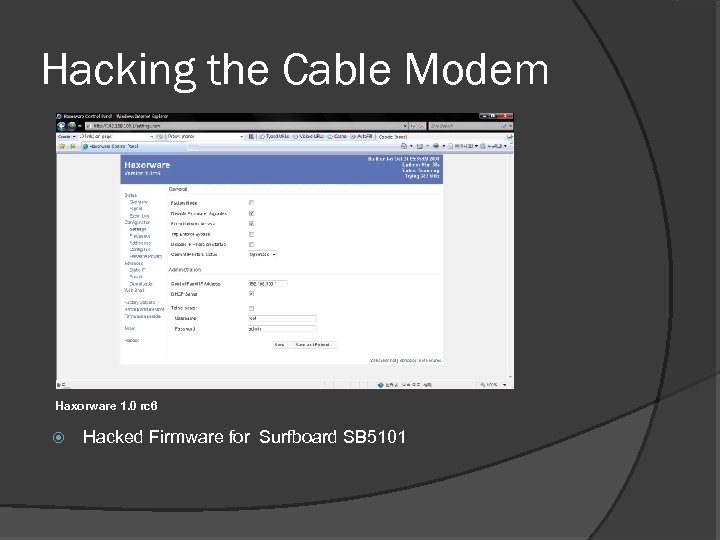Toggle the fourth General settings checkbox
The image size is (720, 540).
(x=251, y=234)
